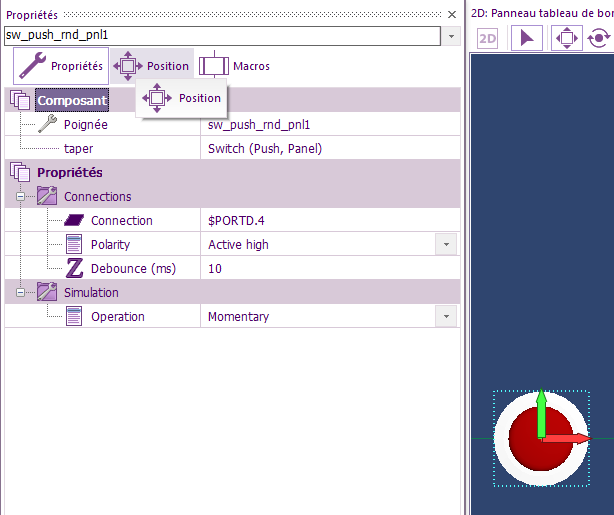This screenshot has height=515, width=614.
Task: Collapse the Connections tree group
Action: (21, 196)
